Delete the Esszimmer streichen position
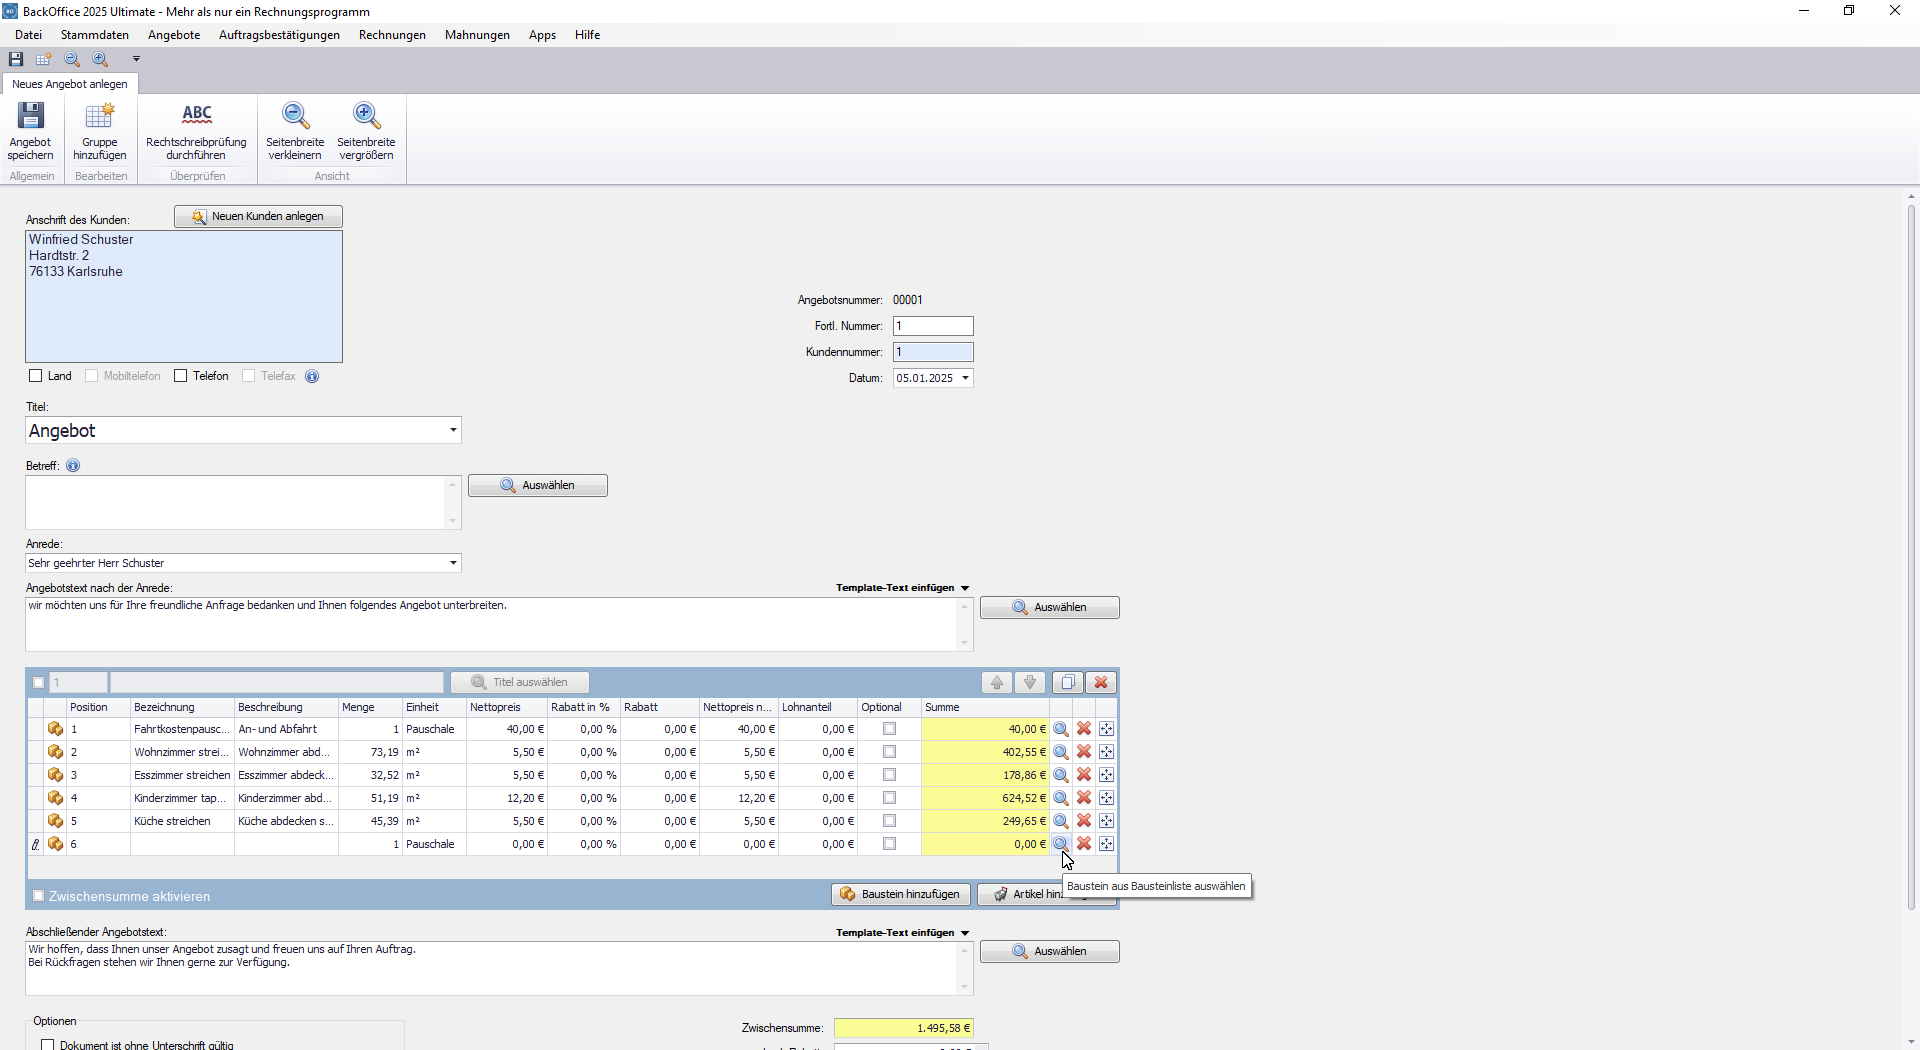Image resolution: width=1920 pixels, height=1050 pixels. [x=1084, y=775]
